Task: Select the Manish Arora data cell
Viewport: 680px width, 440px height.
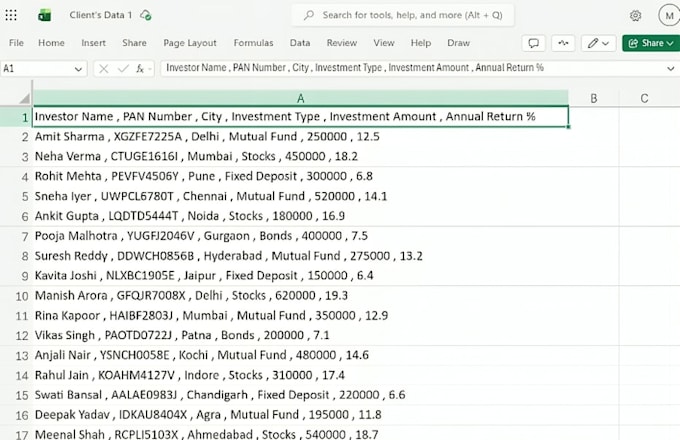Action: [x=301, y=296]
